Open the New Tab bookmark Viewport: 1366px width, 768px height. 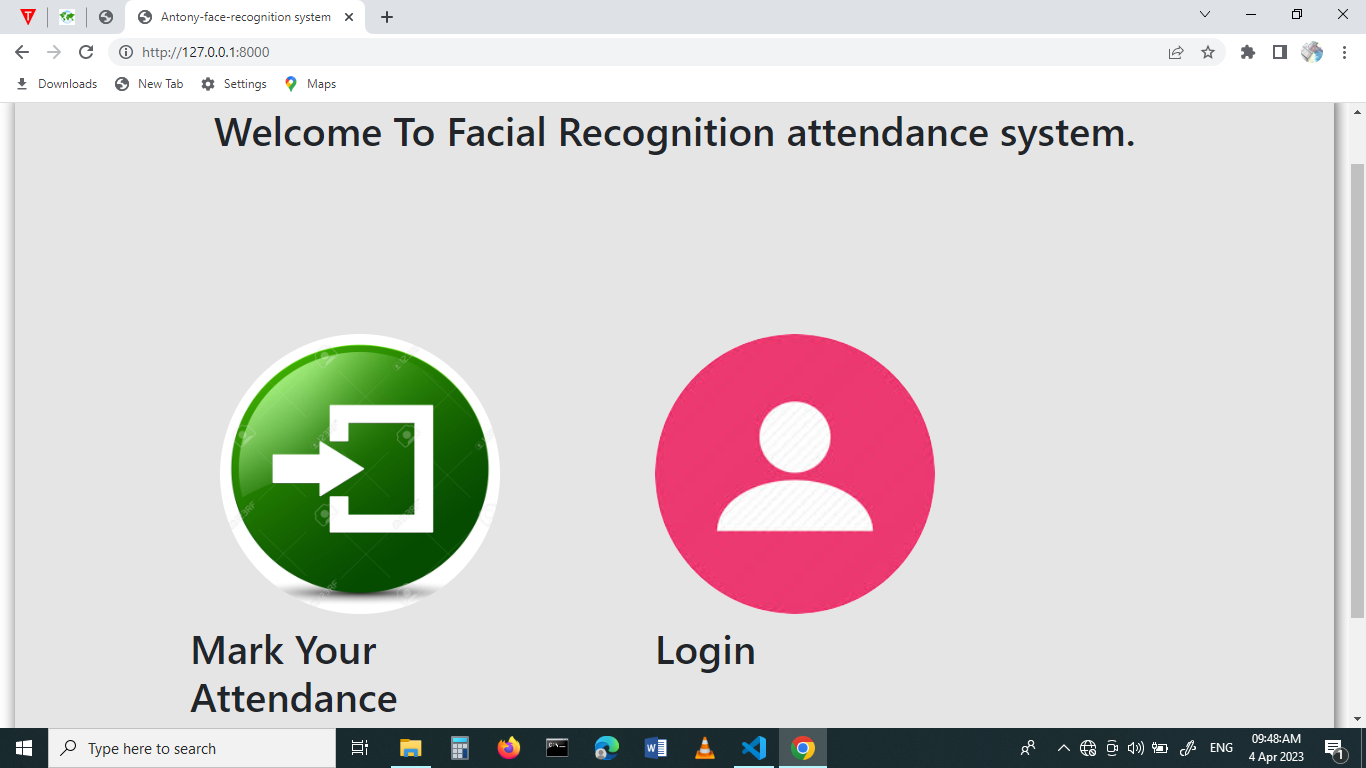149,84
